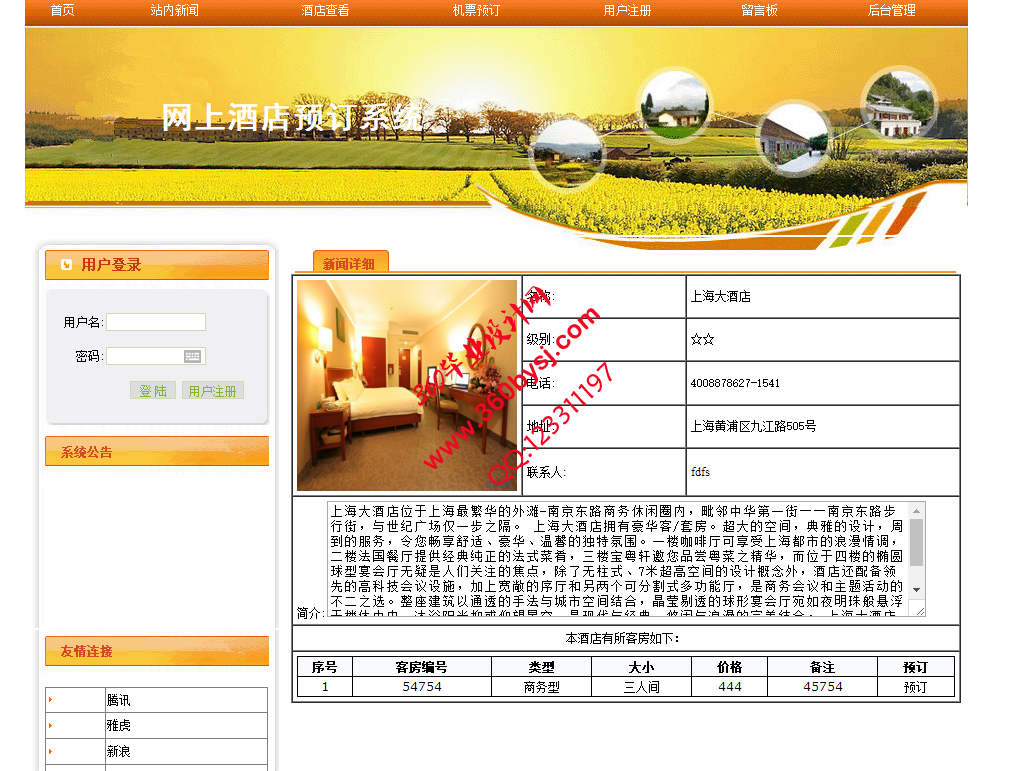The width and height of the screenshot is (1029, 771).
Task: Click the 商务型 room type cell
Action: (541, 687)
